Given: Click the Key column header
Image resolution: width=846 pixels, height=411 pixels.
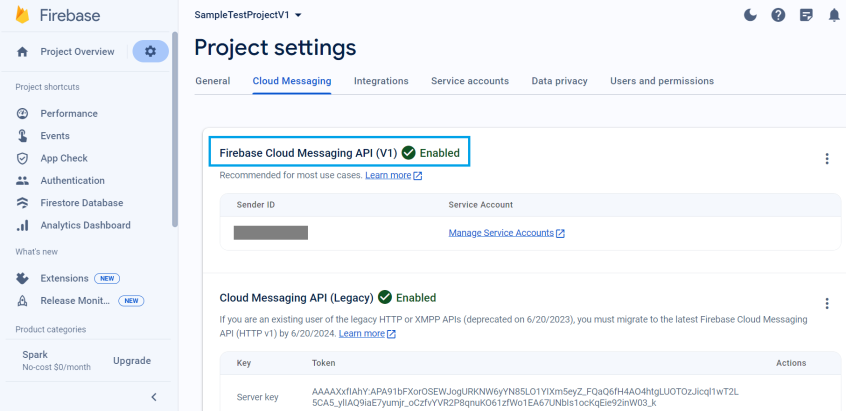Looking at the screenshot, I should [244, 363].
